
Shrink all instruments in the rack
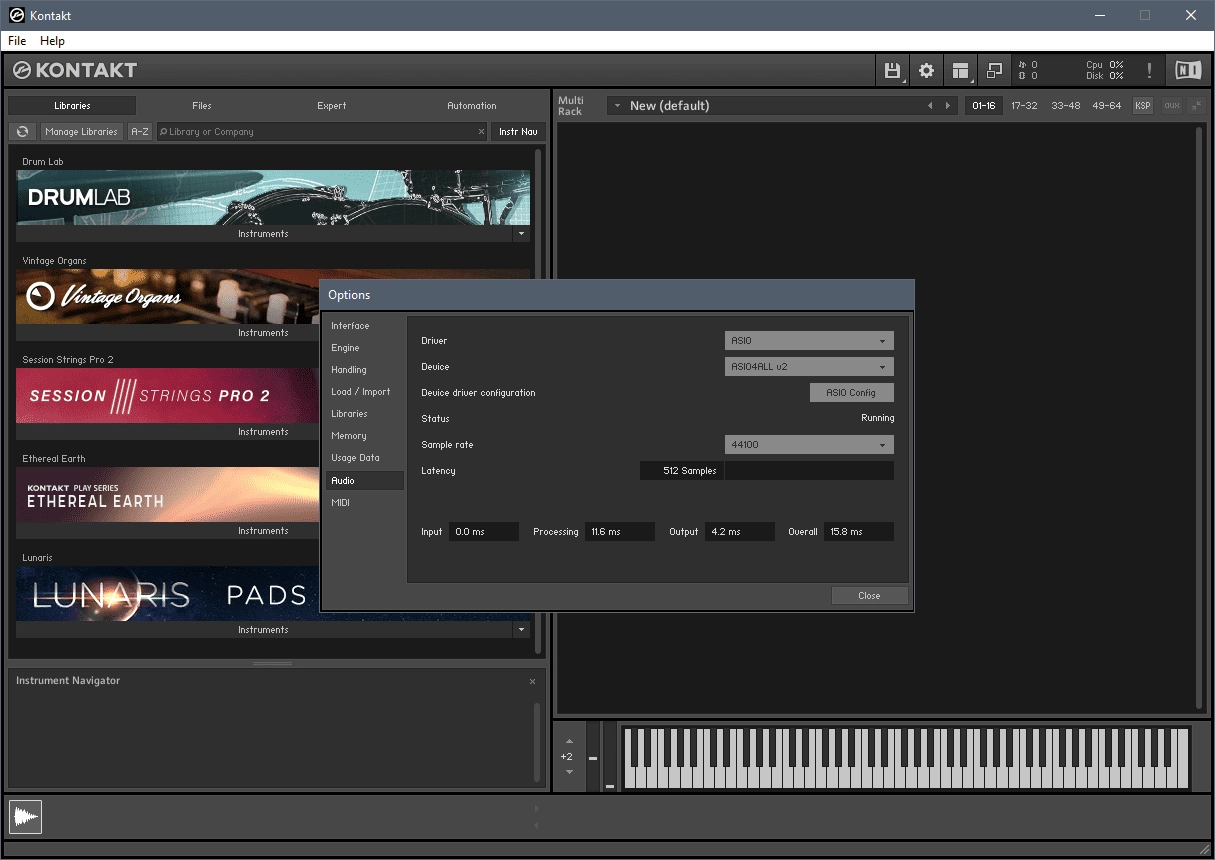coord(1197,105)
